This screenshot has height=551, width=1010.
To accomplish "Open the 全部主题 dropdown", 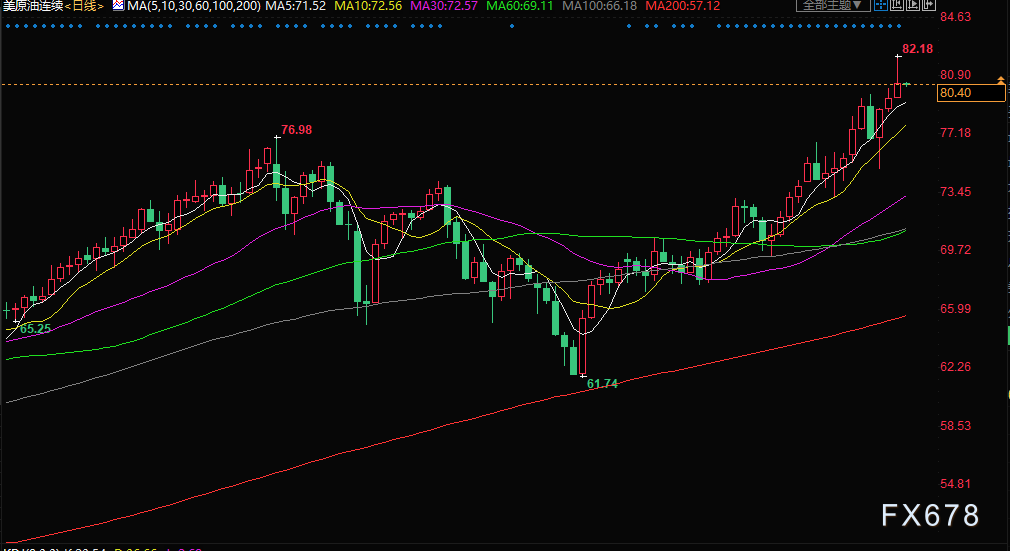I will click(834, 5).
